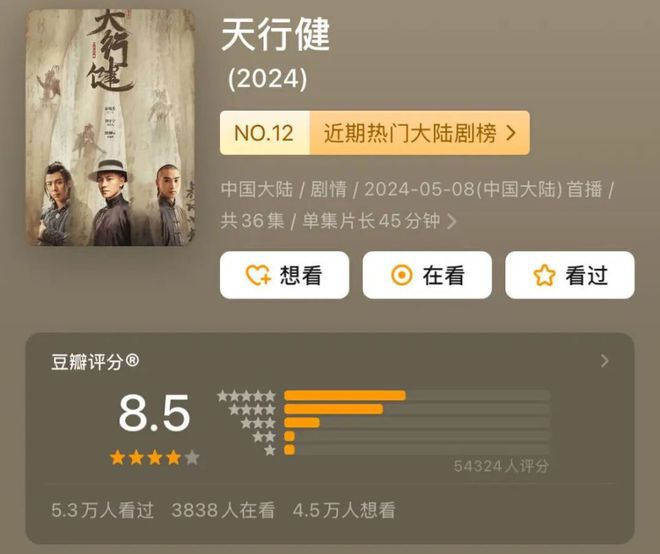
Task: Open 近期热门大陆剧榜 chart list
Action: pyautogui.click(x=410, y=133)
